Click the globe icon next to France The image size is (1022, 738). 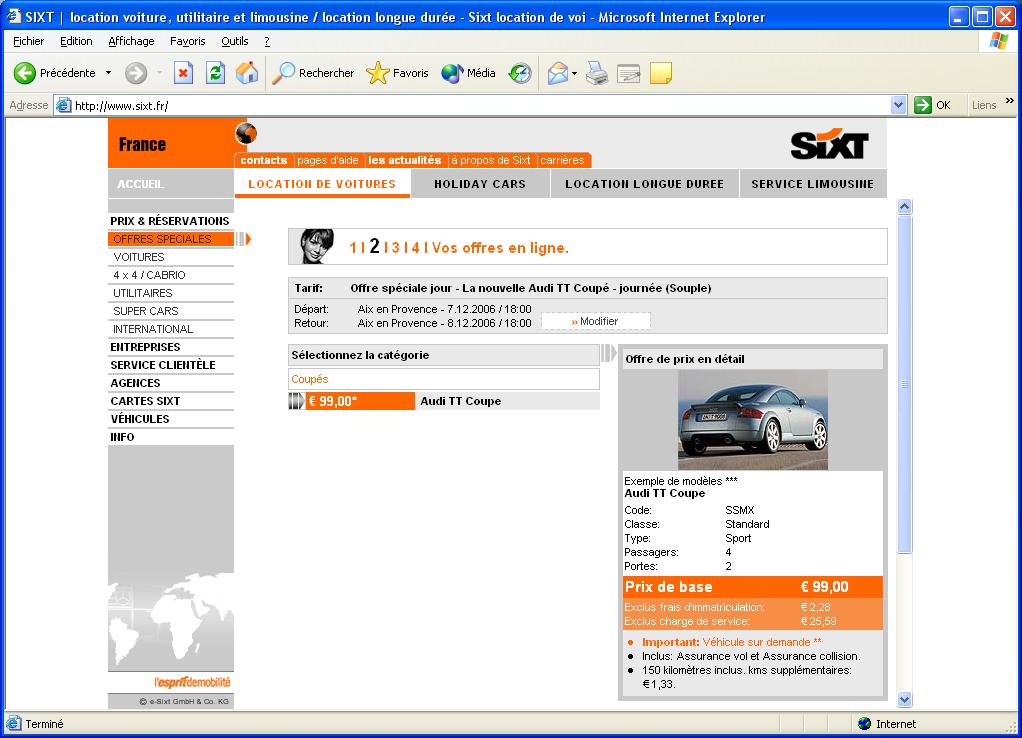coord(246,133)
